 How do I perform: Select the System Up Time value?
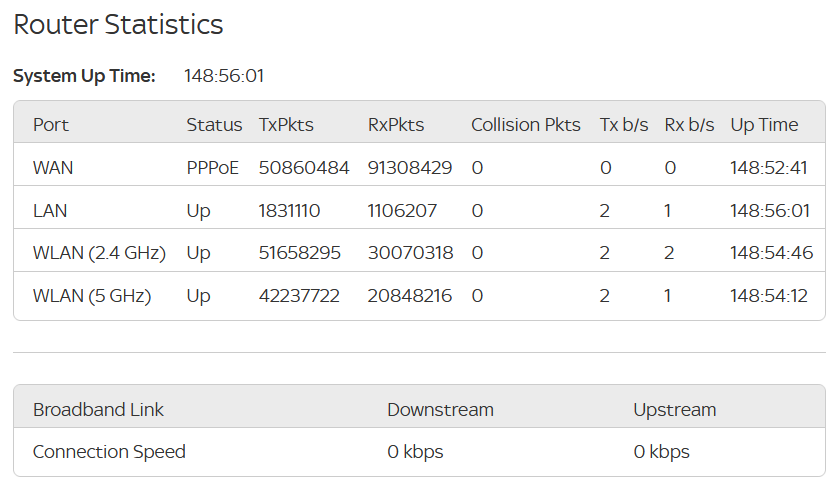[224, 76]
